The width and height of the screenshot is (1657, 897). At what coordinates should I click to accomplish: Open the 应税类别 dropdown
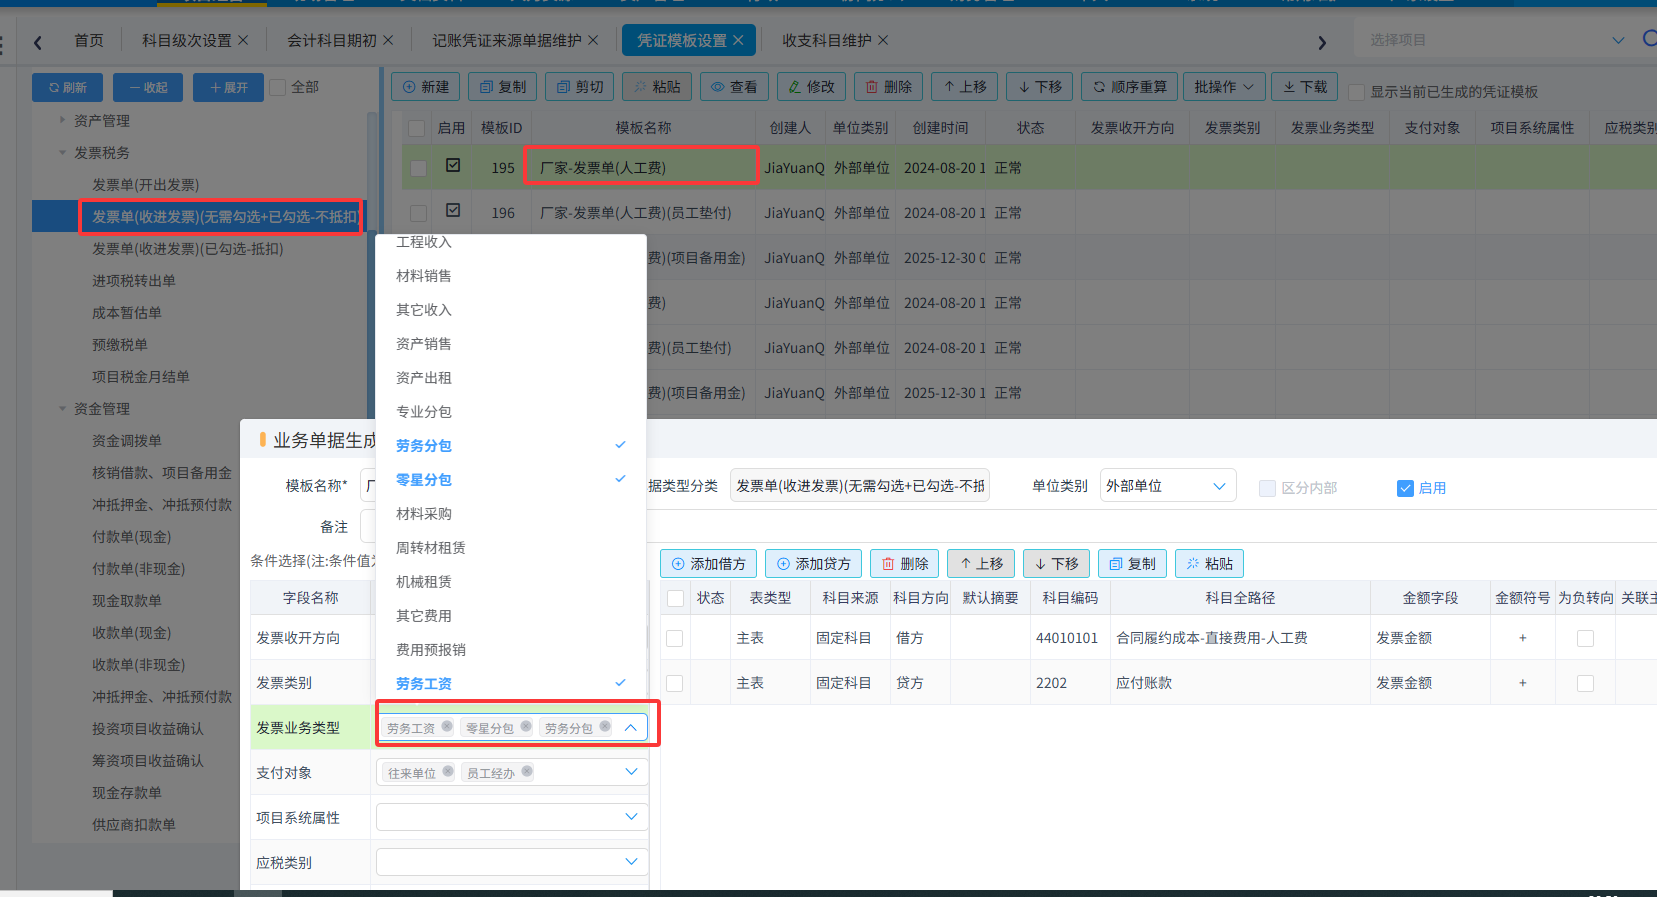click(512, 861)
